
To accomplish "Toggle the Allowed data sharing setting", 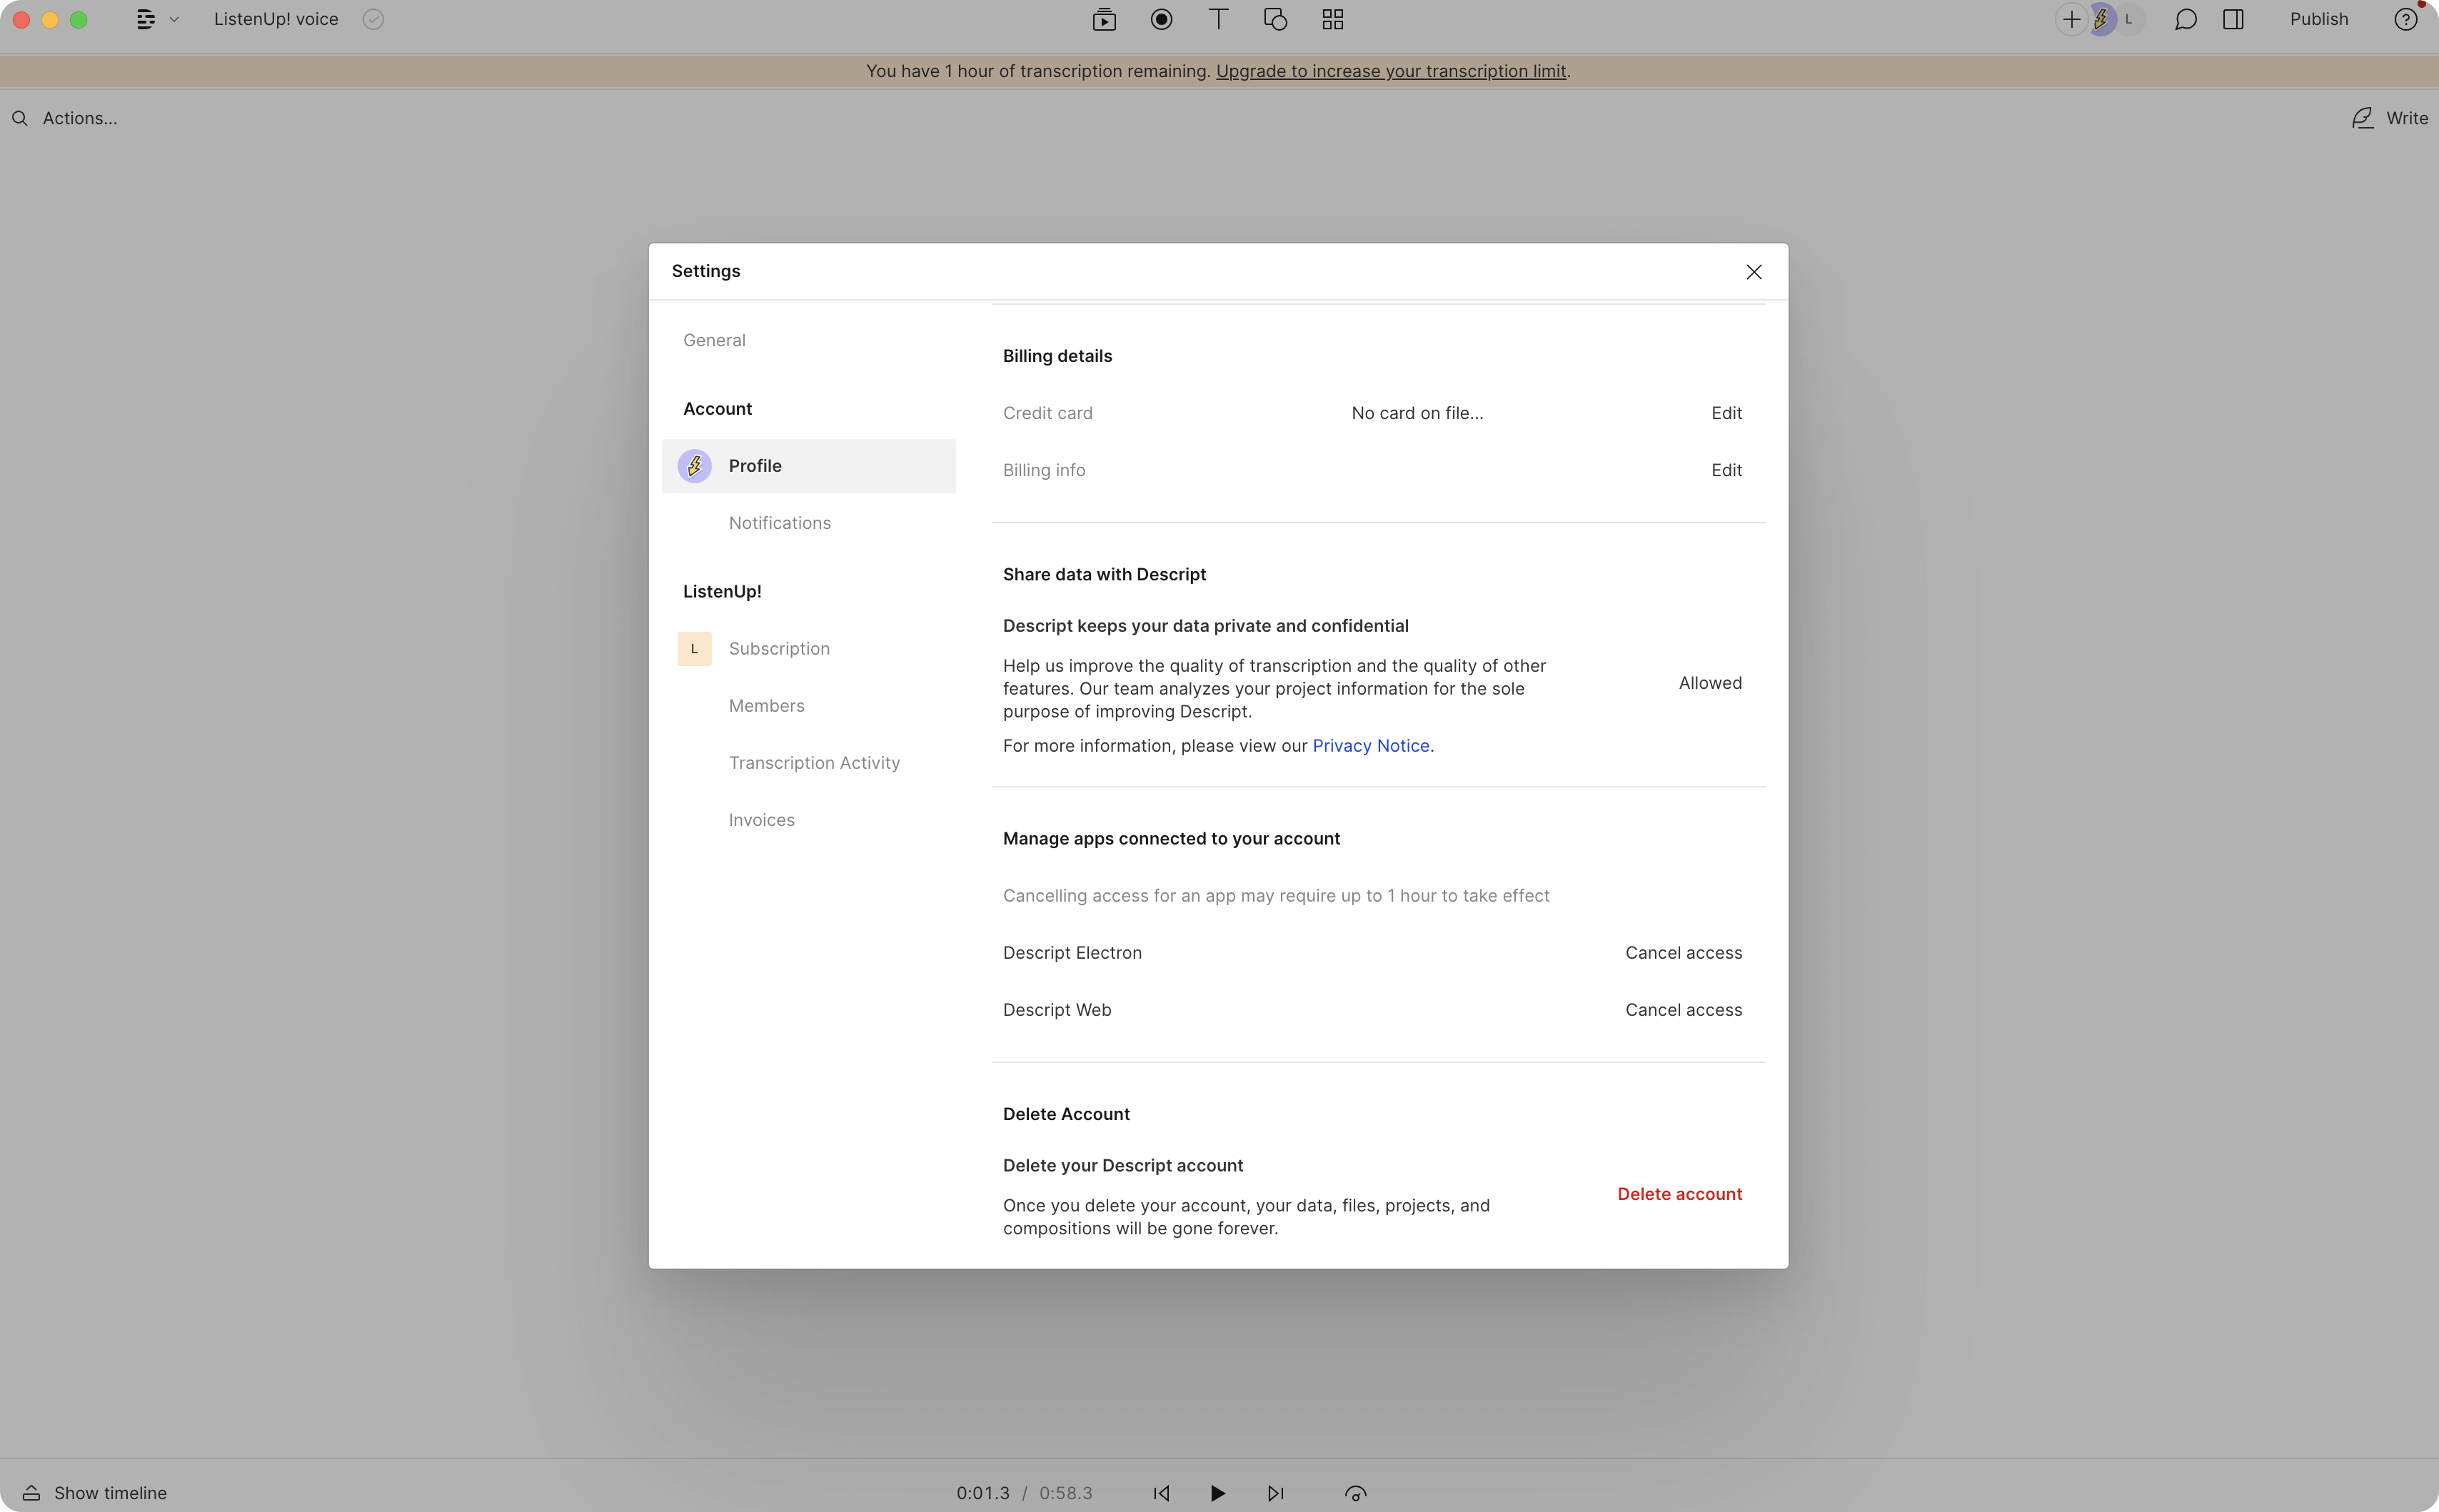I will tap(1710, 683).
